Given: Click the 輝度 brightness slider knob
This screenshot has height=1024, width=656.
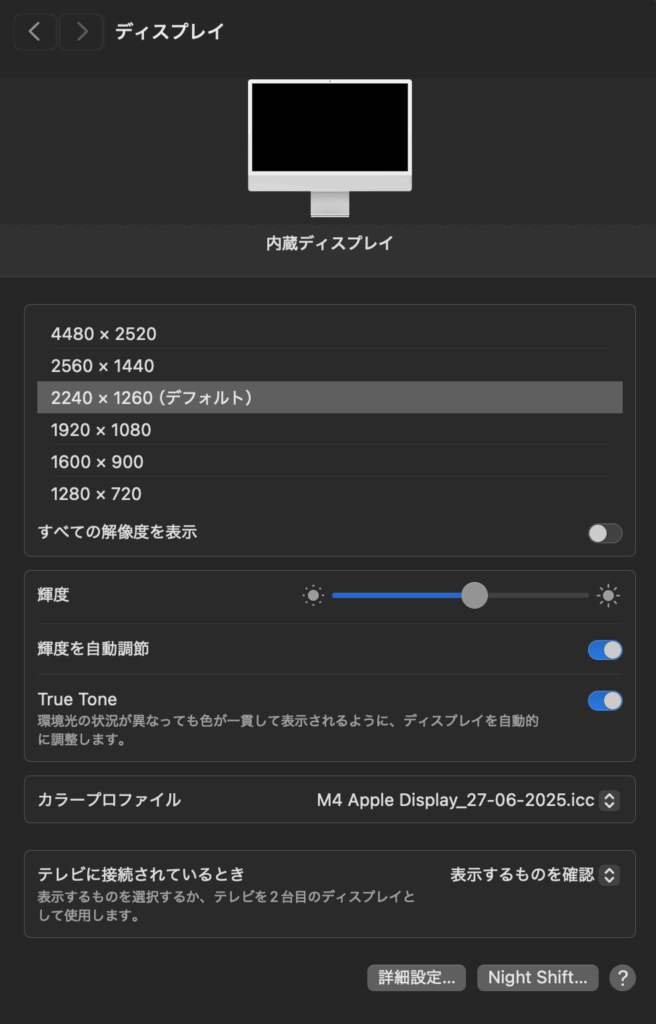Looking at the screenshot, I should 474,596.
